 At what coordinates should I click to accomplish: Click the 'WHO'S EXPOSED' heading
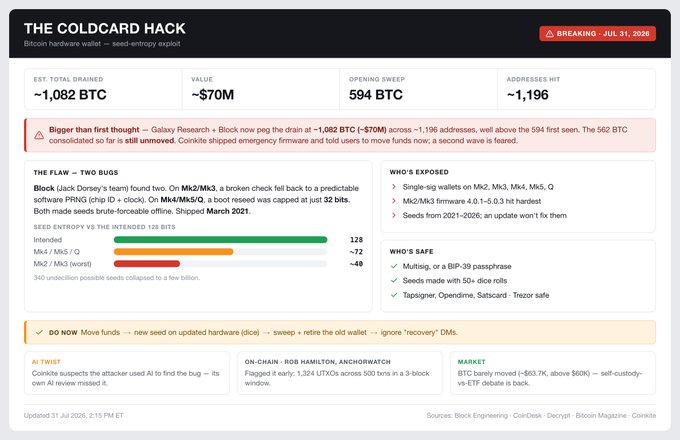(x=419, y=172)
